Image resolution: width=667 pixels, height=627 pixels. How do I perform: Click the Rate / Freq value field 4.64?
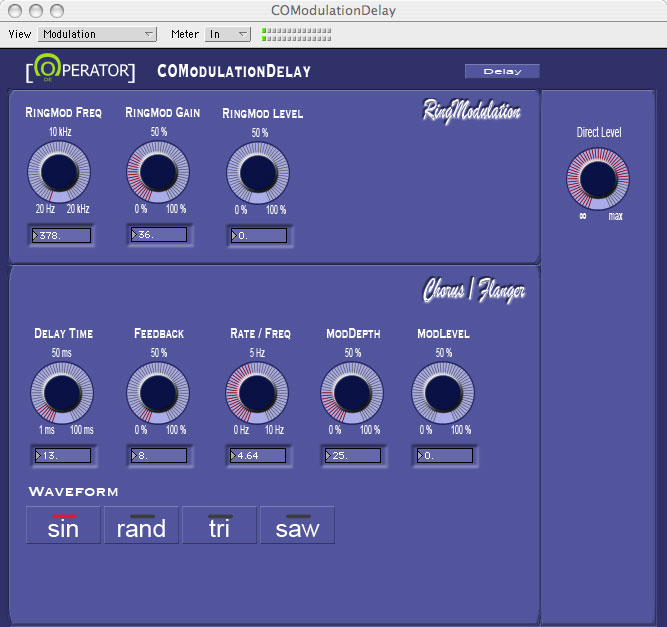[258, 456]
